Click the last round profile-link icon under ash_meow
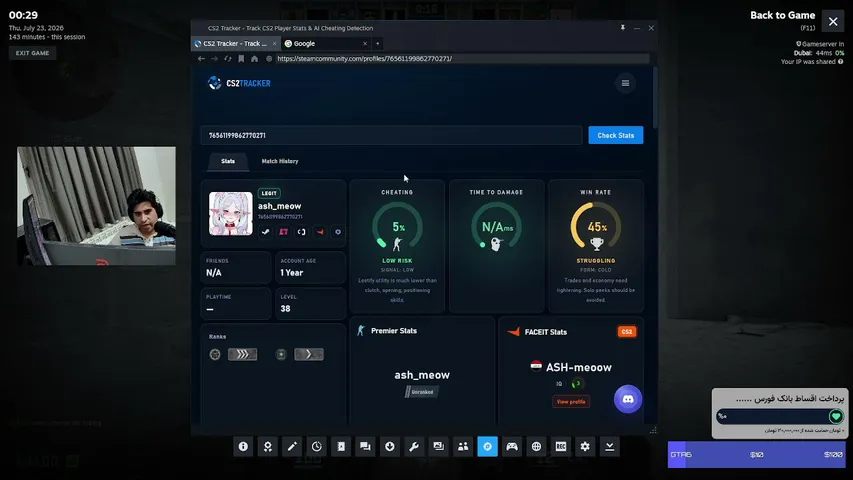Image resolution: width=853 pixels, height=480 pixels. [x=338, y=232]
